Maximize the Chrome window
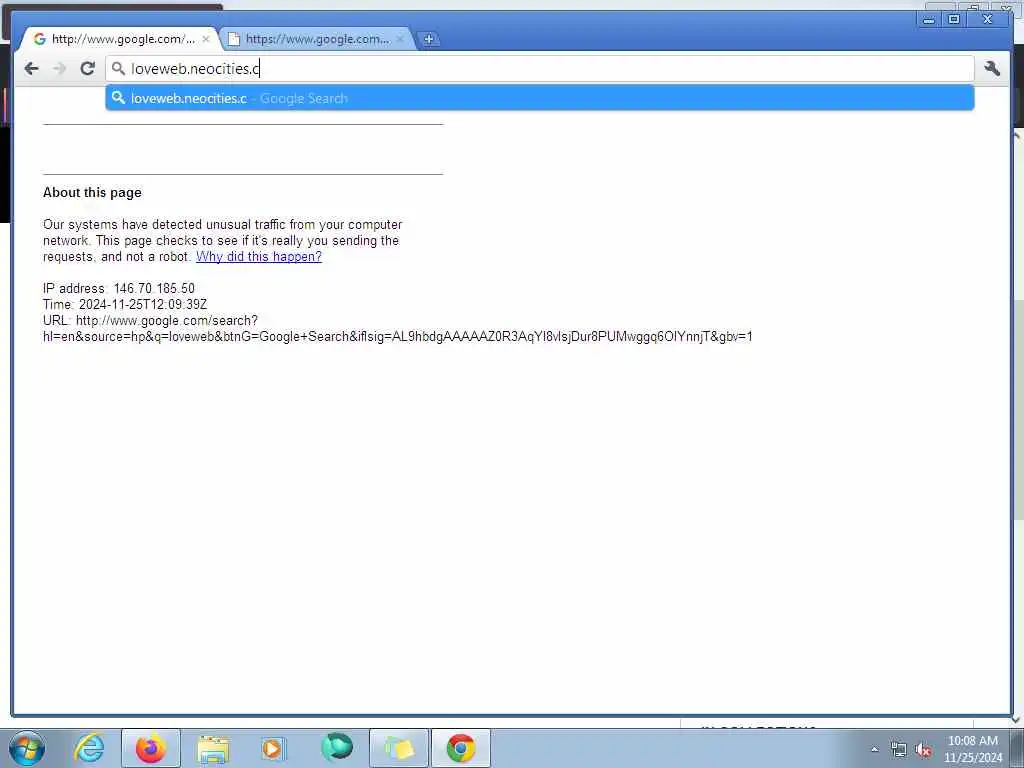The width and height of the screenshot is (1024, 768). click(953, 20)
